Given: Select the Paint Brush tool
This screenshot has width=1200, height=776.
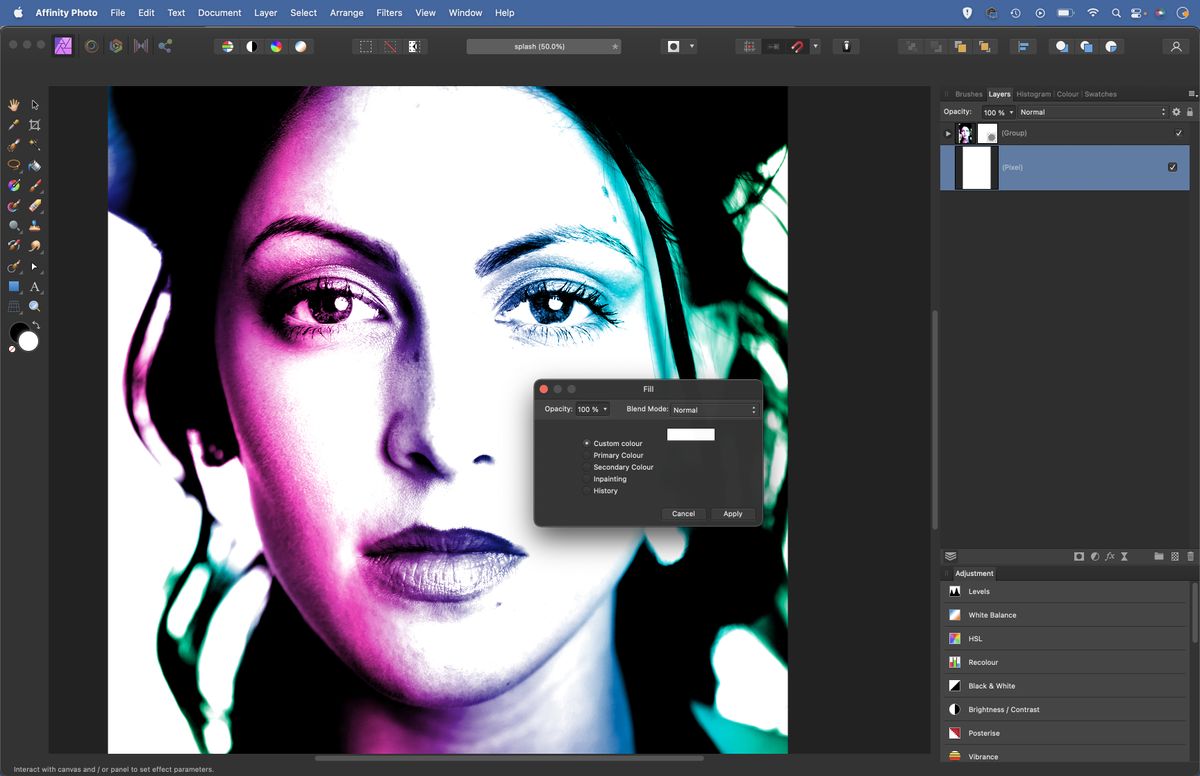Looking at the screenshot, I should coord(34,185).
